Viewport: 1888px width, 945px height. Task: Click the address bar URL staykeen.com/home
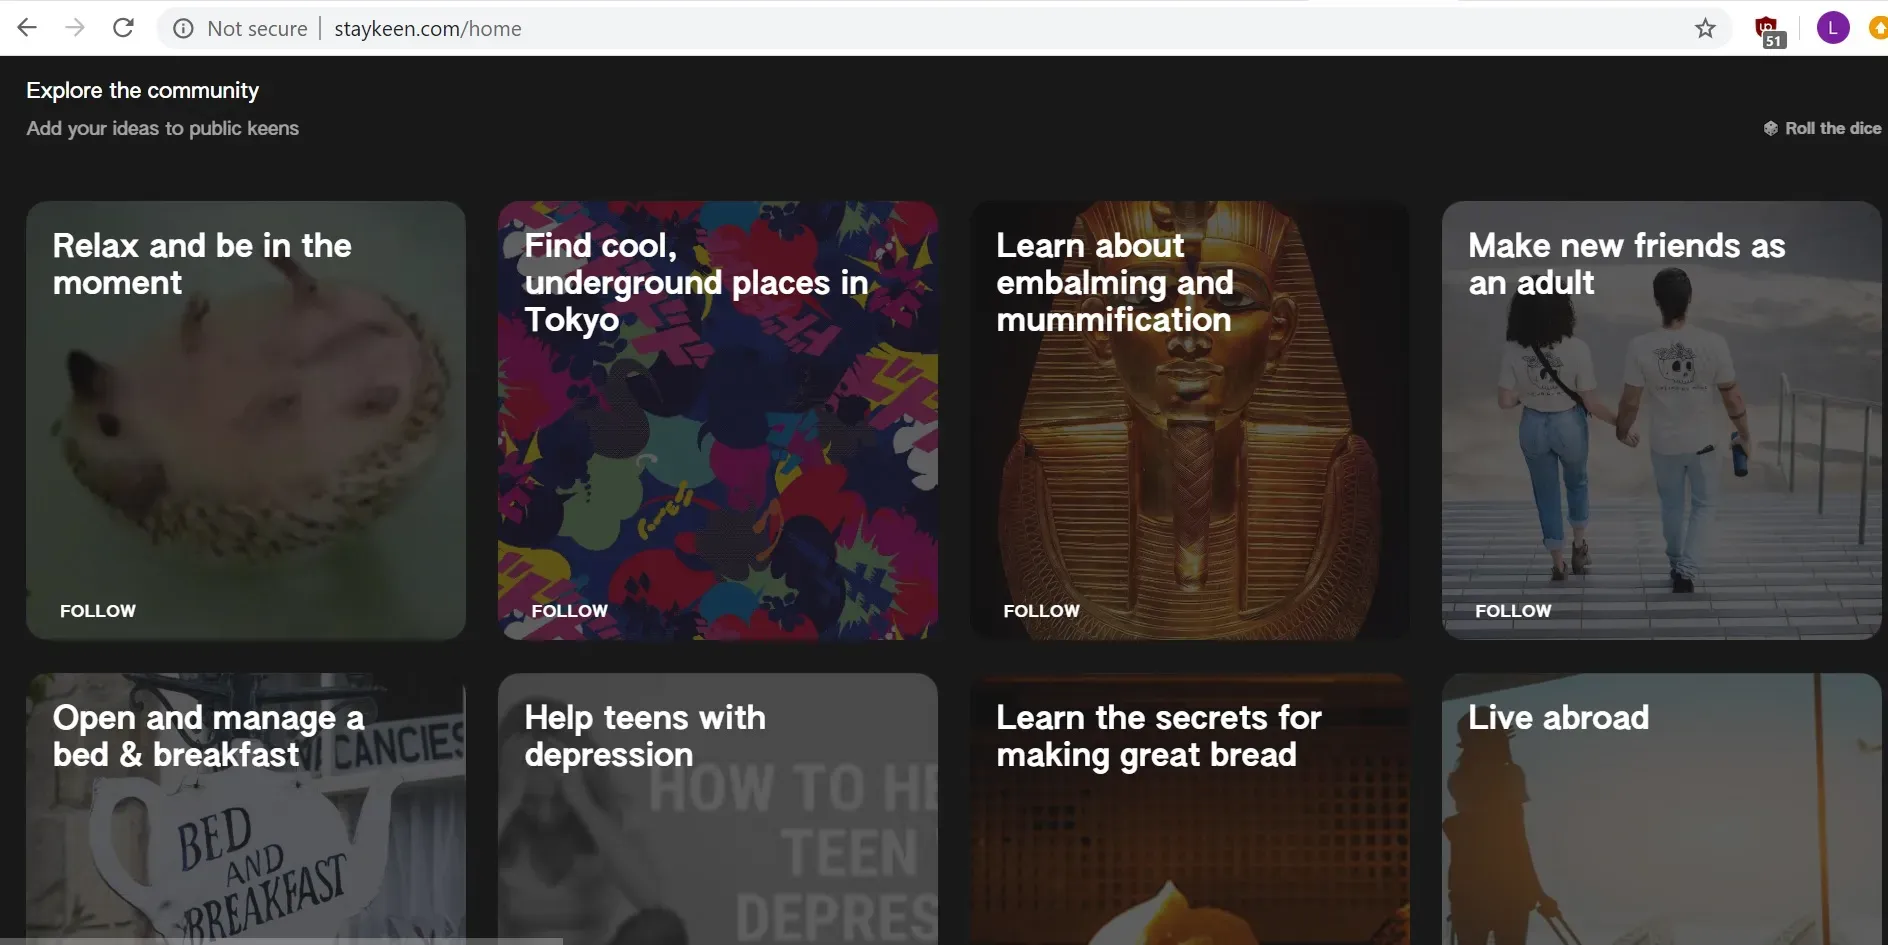(428, 29)
